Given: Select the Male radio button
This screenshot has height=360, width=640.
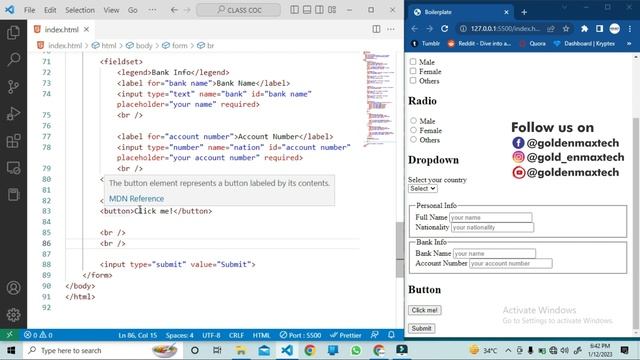Looking at the screenshot, I should pyautogui.click(x=413, y=120).
